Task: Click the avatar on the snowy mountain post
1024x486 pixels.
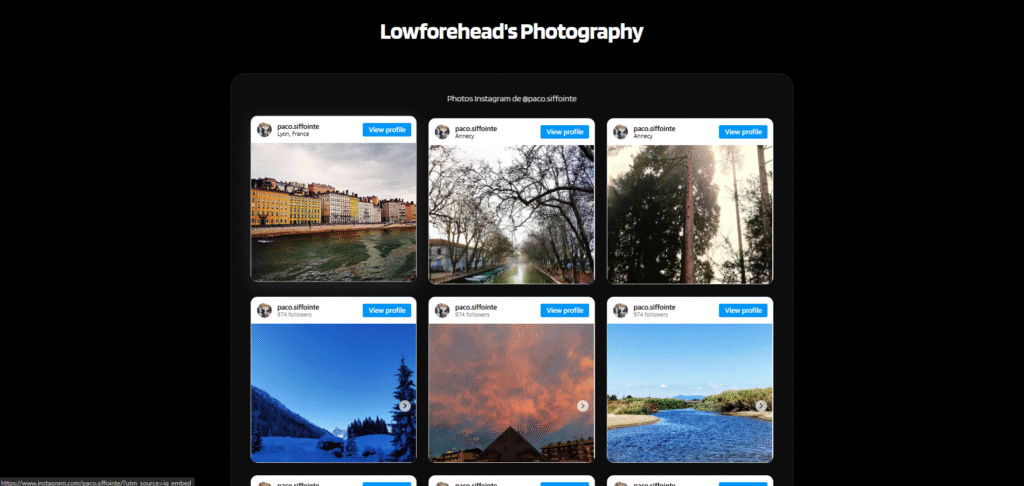Action: (264, 310)
